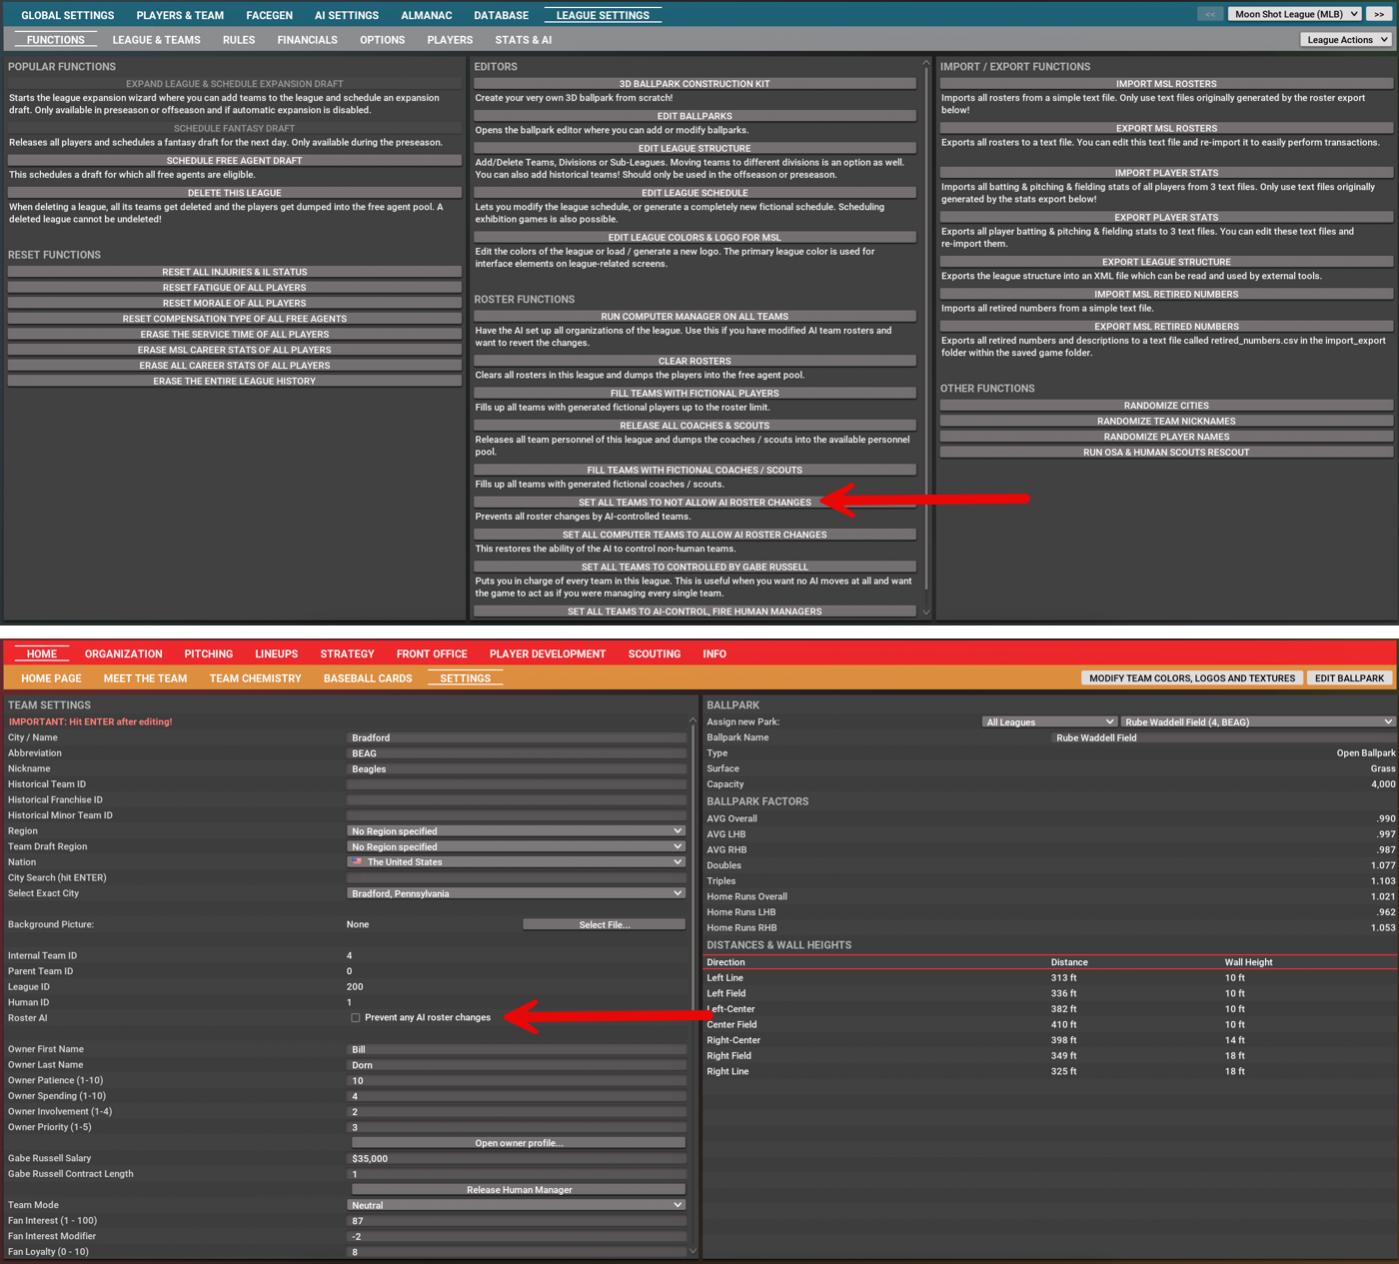Expand the League Actions dropdown

tap(1345, 40)
